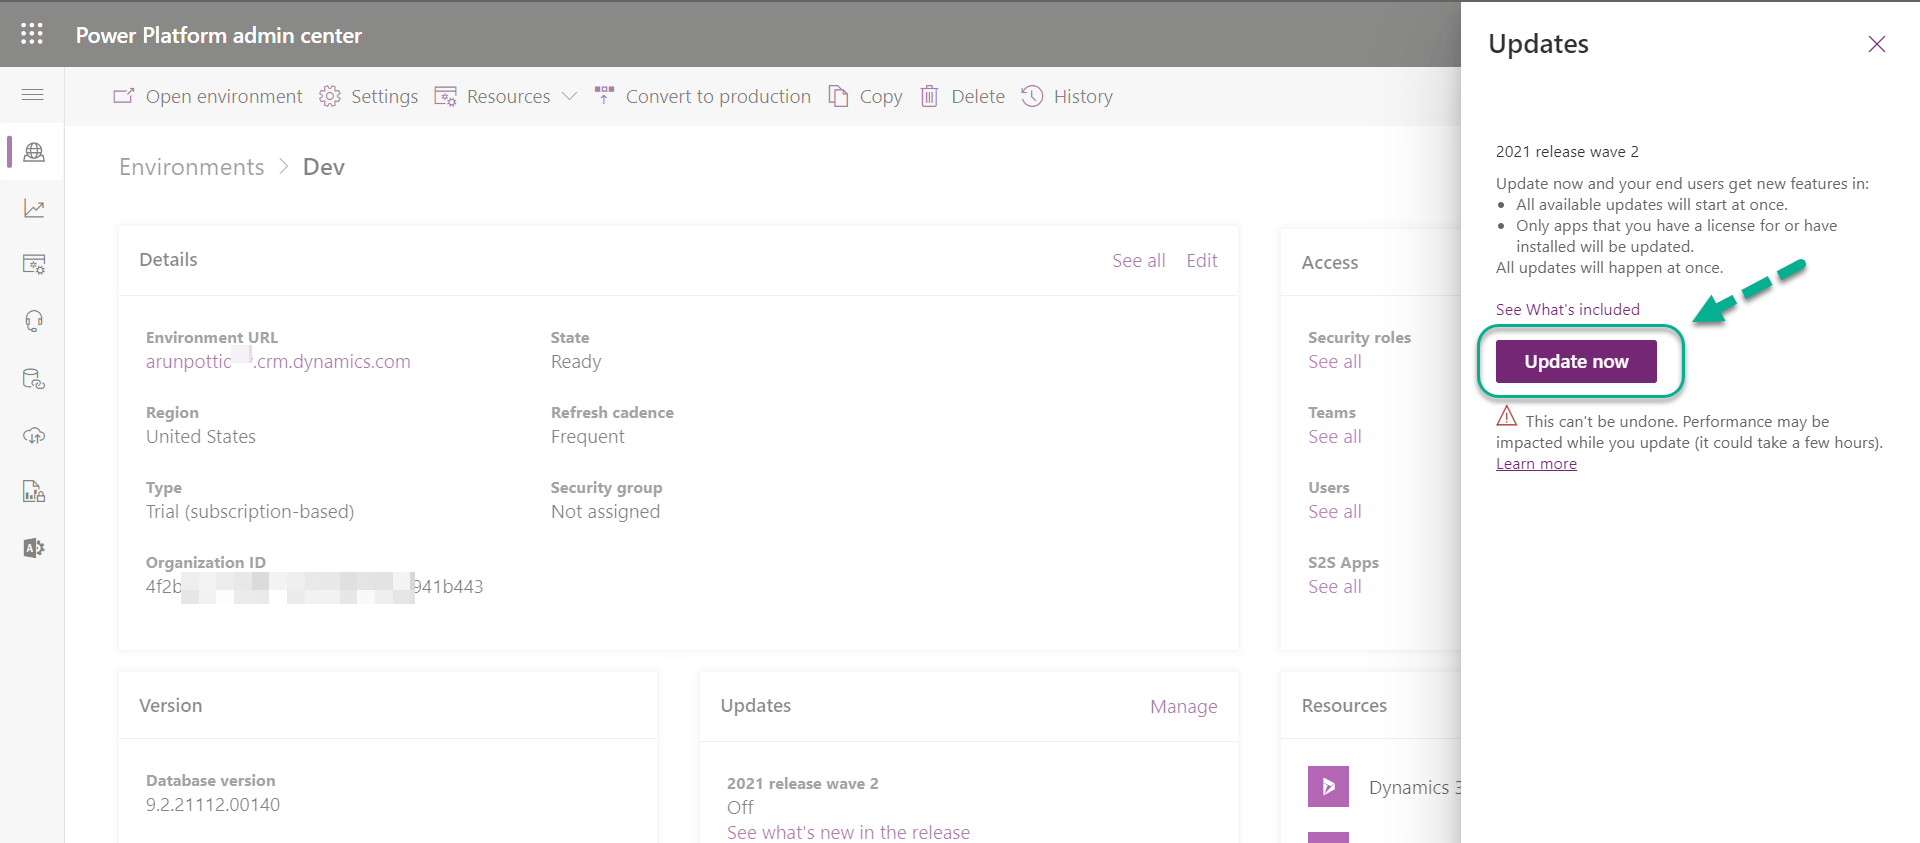Open the app launcher waffle icon
The width and height of the screenshot is (1920, 843).
click(x=32, y=34)
